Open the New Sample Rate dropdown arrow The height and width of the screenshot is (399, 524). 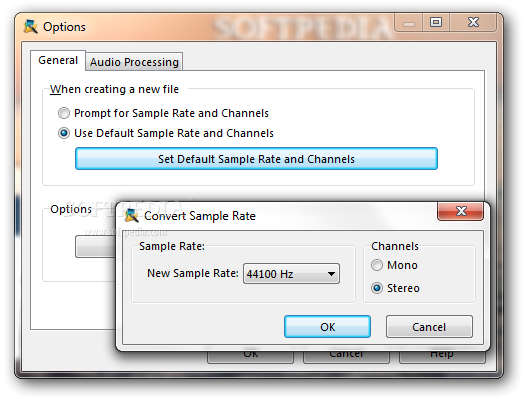pyautogui.click(x=331, y=274)
